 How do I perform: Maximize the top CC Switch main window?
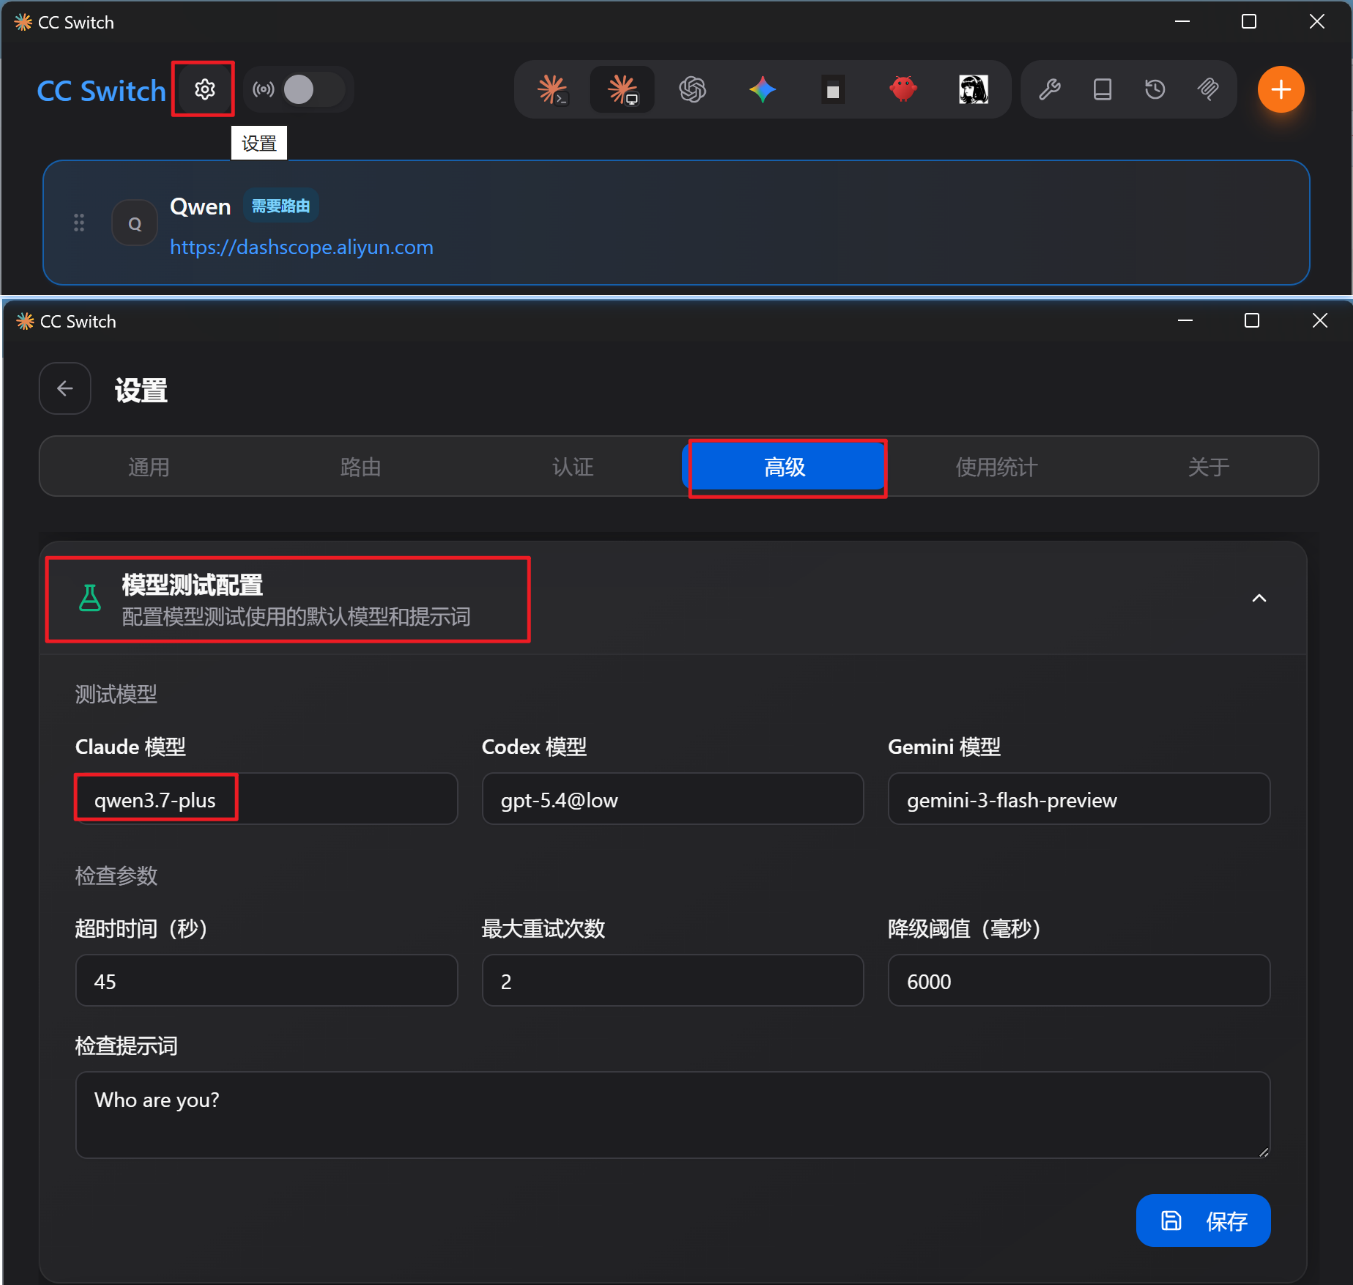1249,21
